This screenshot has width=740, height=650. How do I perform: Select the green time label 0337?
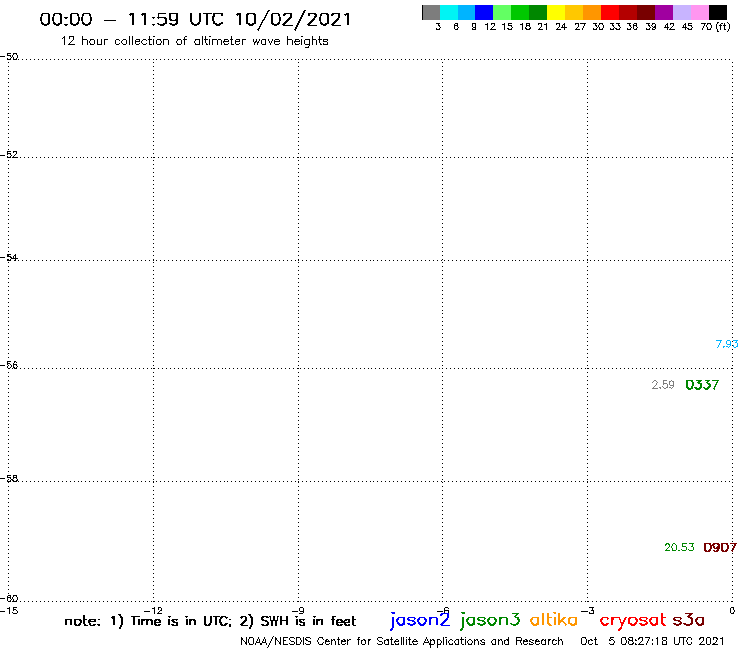[702, 385]
